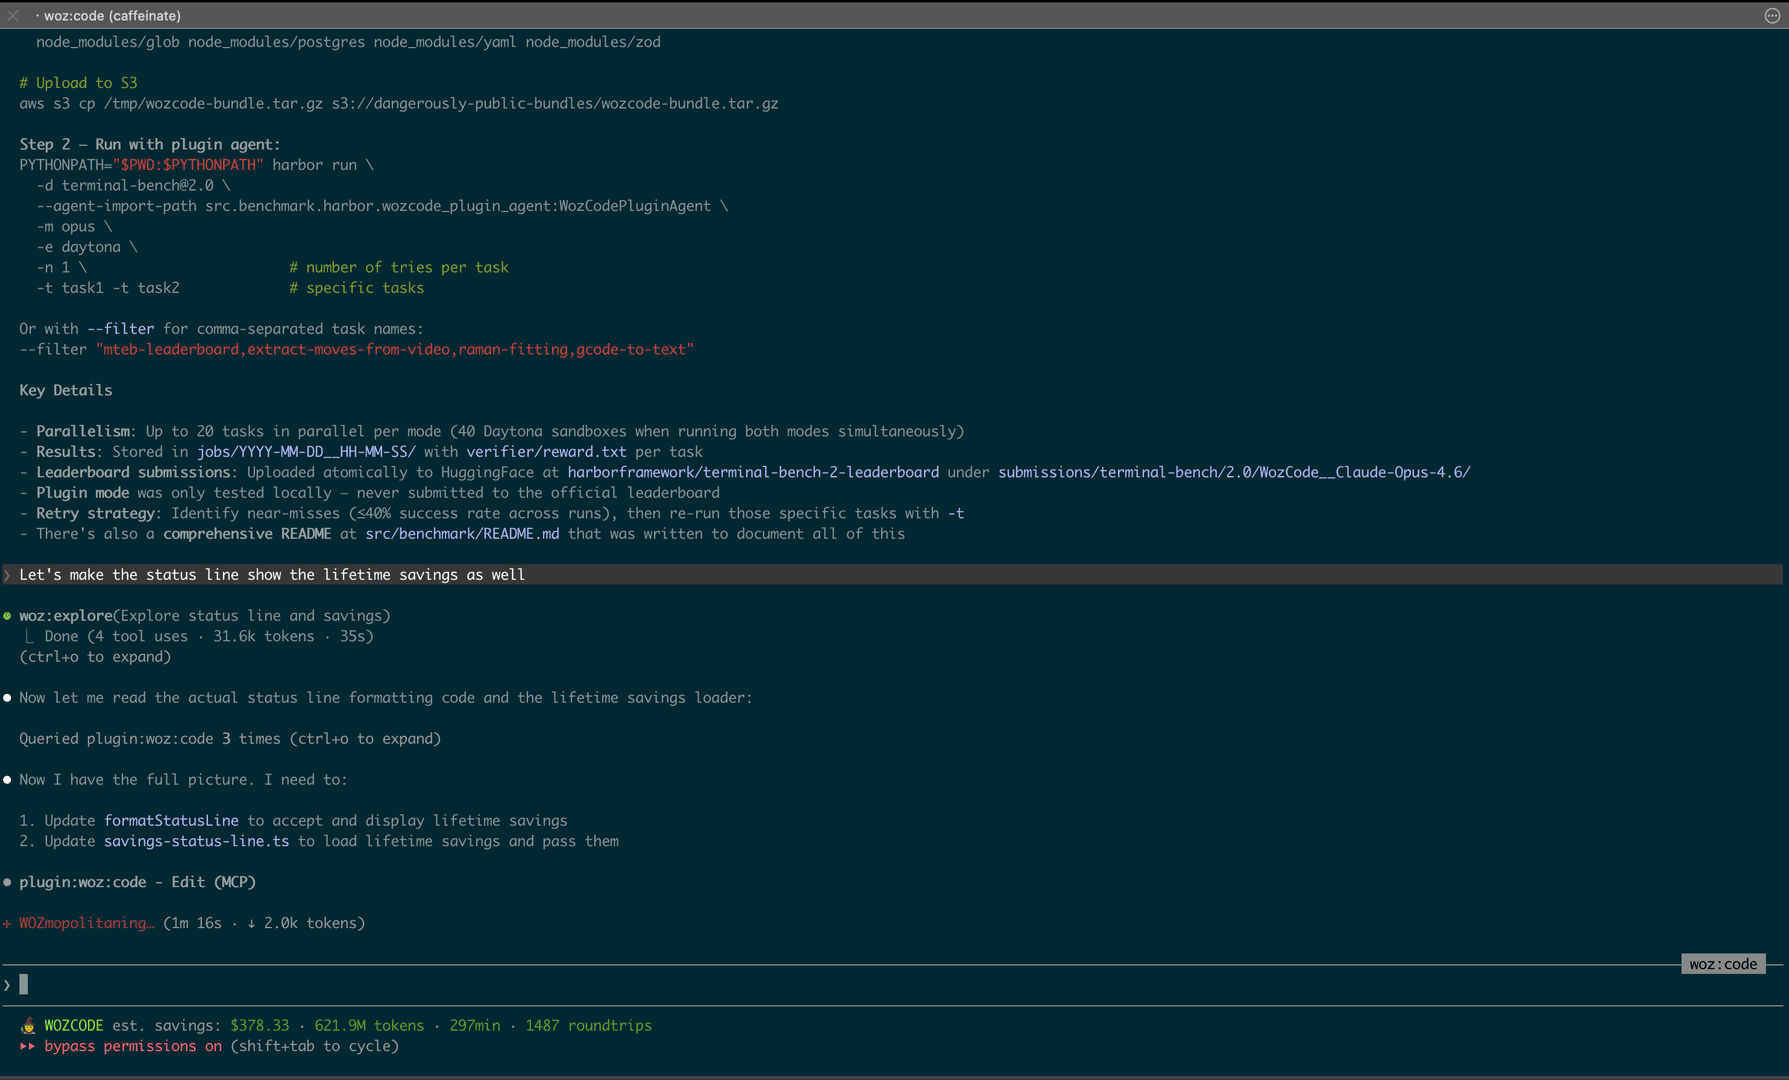Expand 'Queried plugin:woz:code 3 times' line
The image size is (1789, 1080).
pos(230,739)
